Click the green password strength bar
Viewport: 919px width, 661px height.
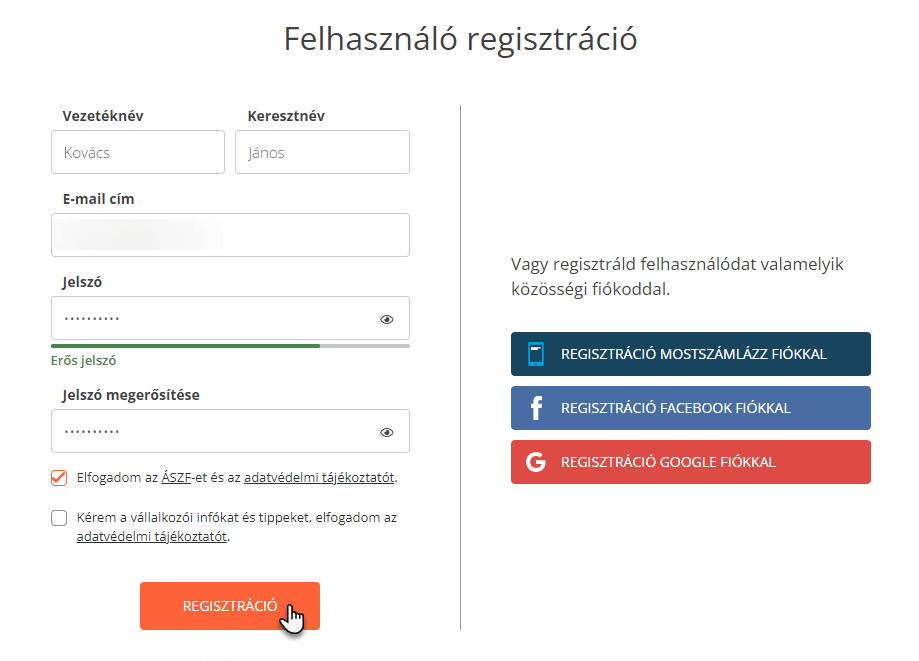click(185, 346)
